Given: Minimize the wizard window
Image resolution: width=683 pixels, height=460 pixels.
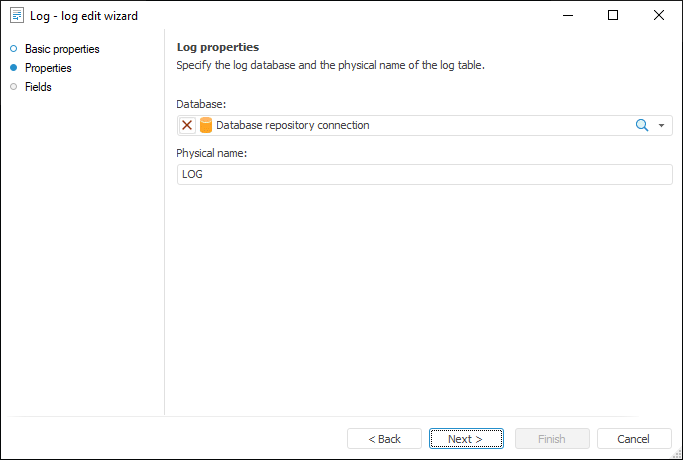Looking at the screenshot, I should [x=568, y=15].
